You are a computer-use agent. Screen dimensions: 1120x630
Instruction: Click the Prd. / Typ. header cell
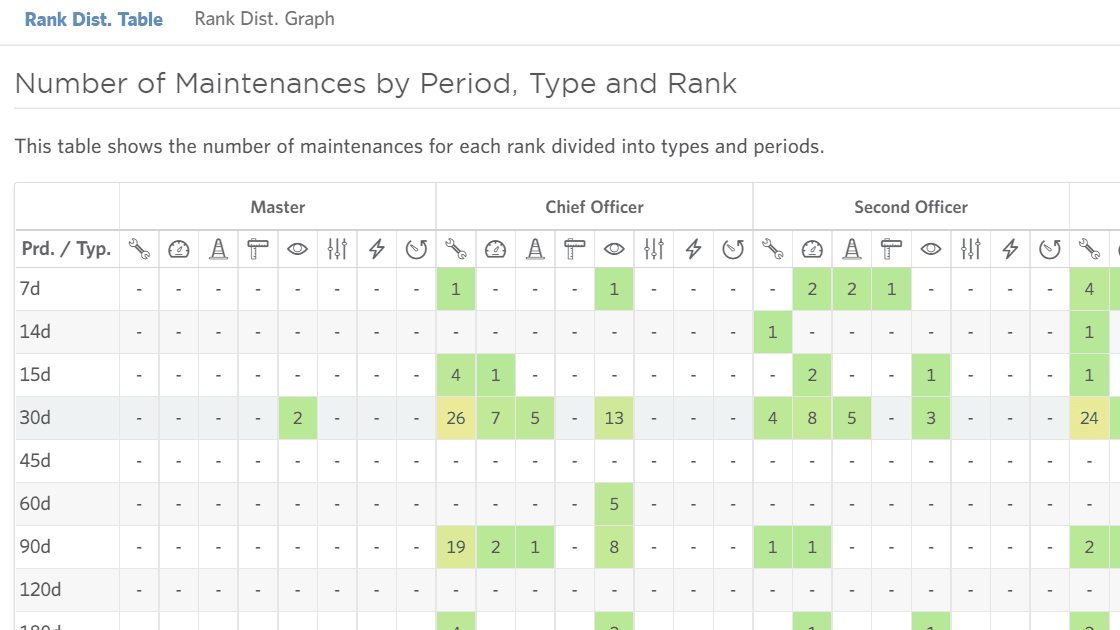64,249
